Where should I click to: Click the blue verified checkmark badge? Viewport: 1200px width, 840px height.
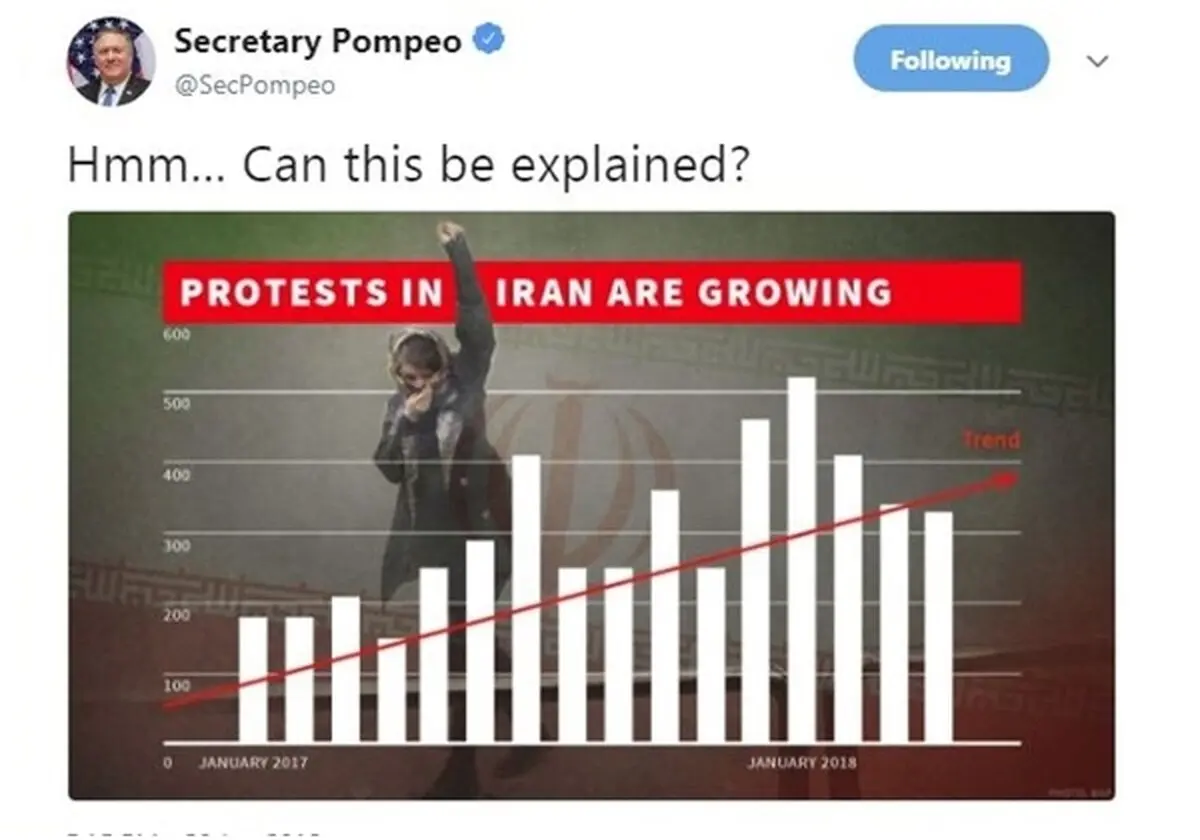[487, 41]
